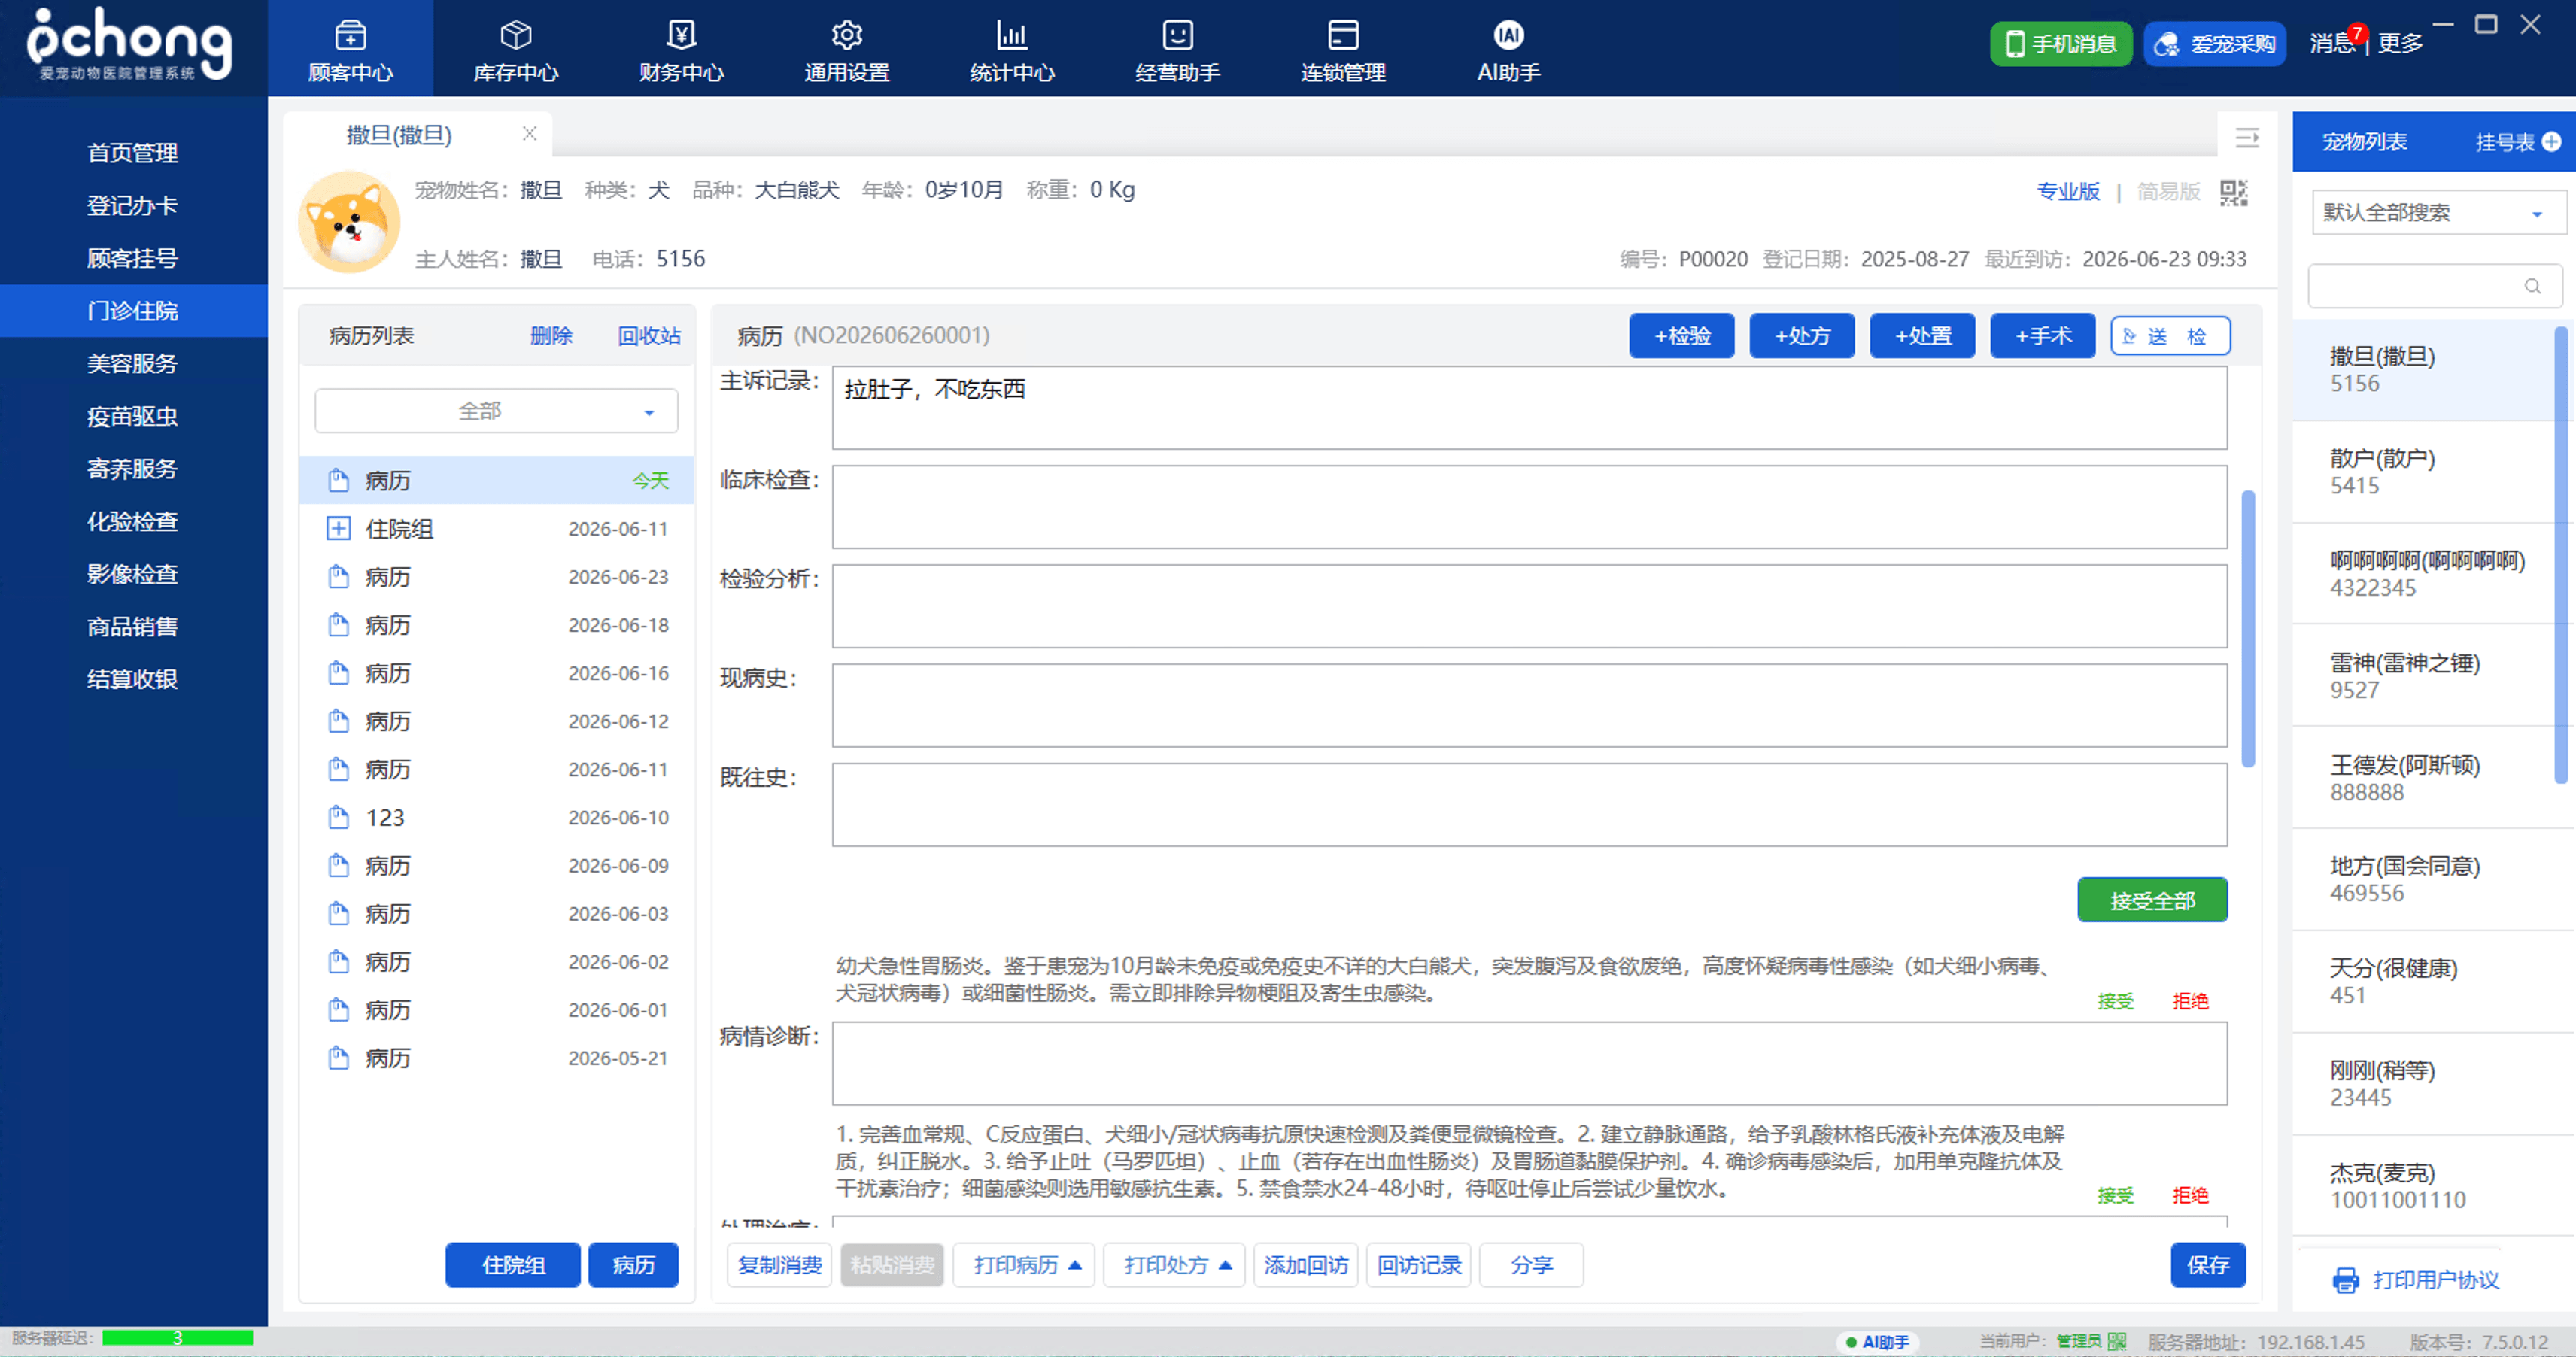2576x1357 pixels.
Task: Open the AI助手 top icon
Action: 1508,36
